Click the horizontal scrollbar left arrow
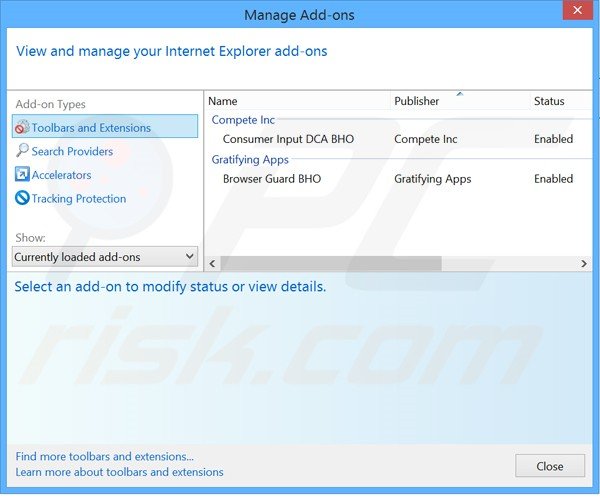This screenshot has width=600, height=497. 212,264
